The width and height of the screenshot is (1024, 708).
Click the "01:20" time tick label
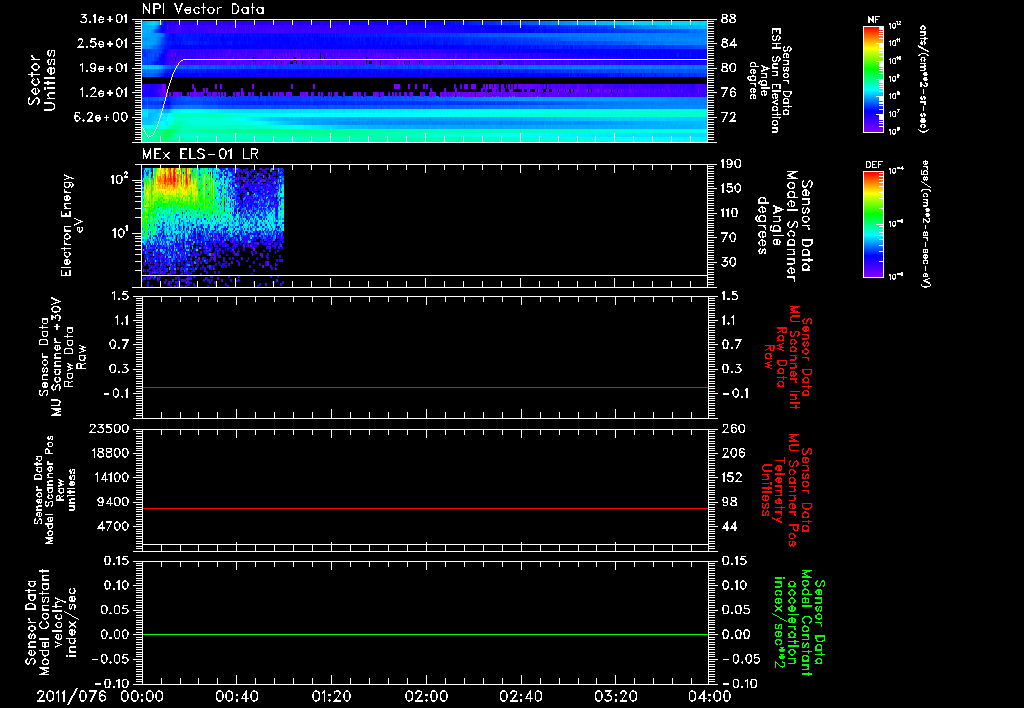click(331, 696)
